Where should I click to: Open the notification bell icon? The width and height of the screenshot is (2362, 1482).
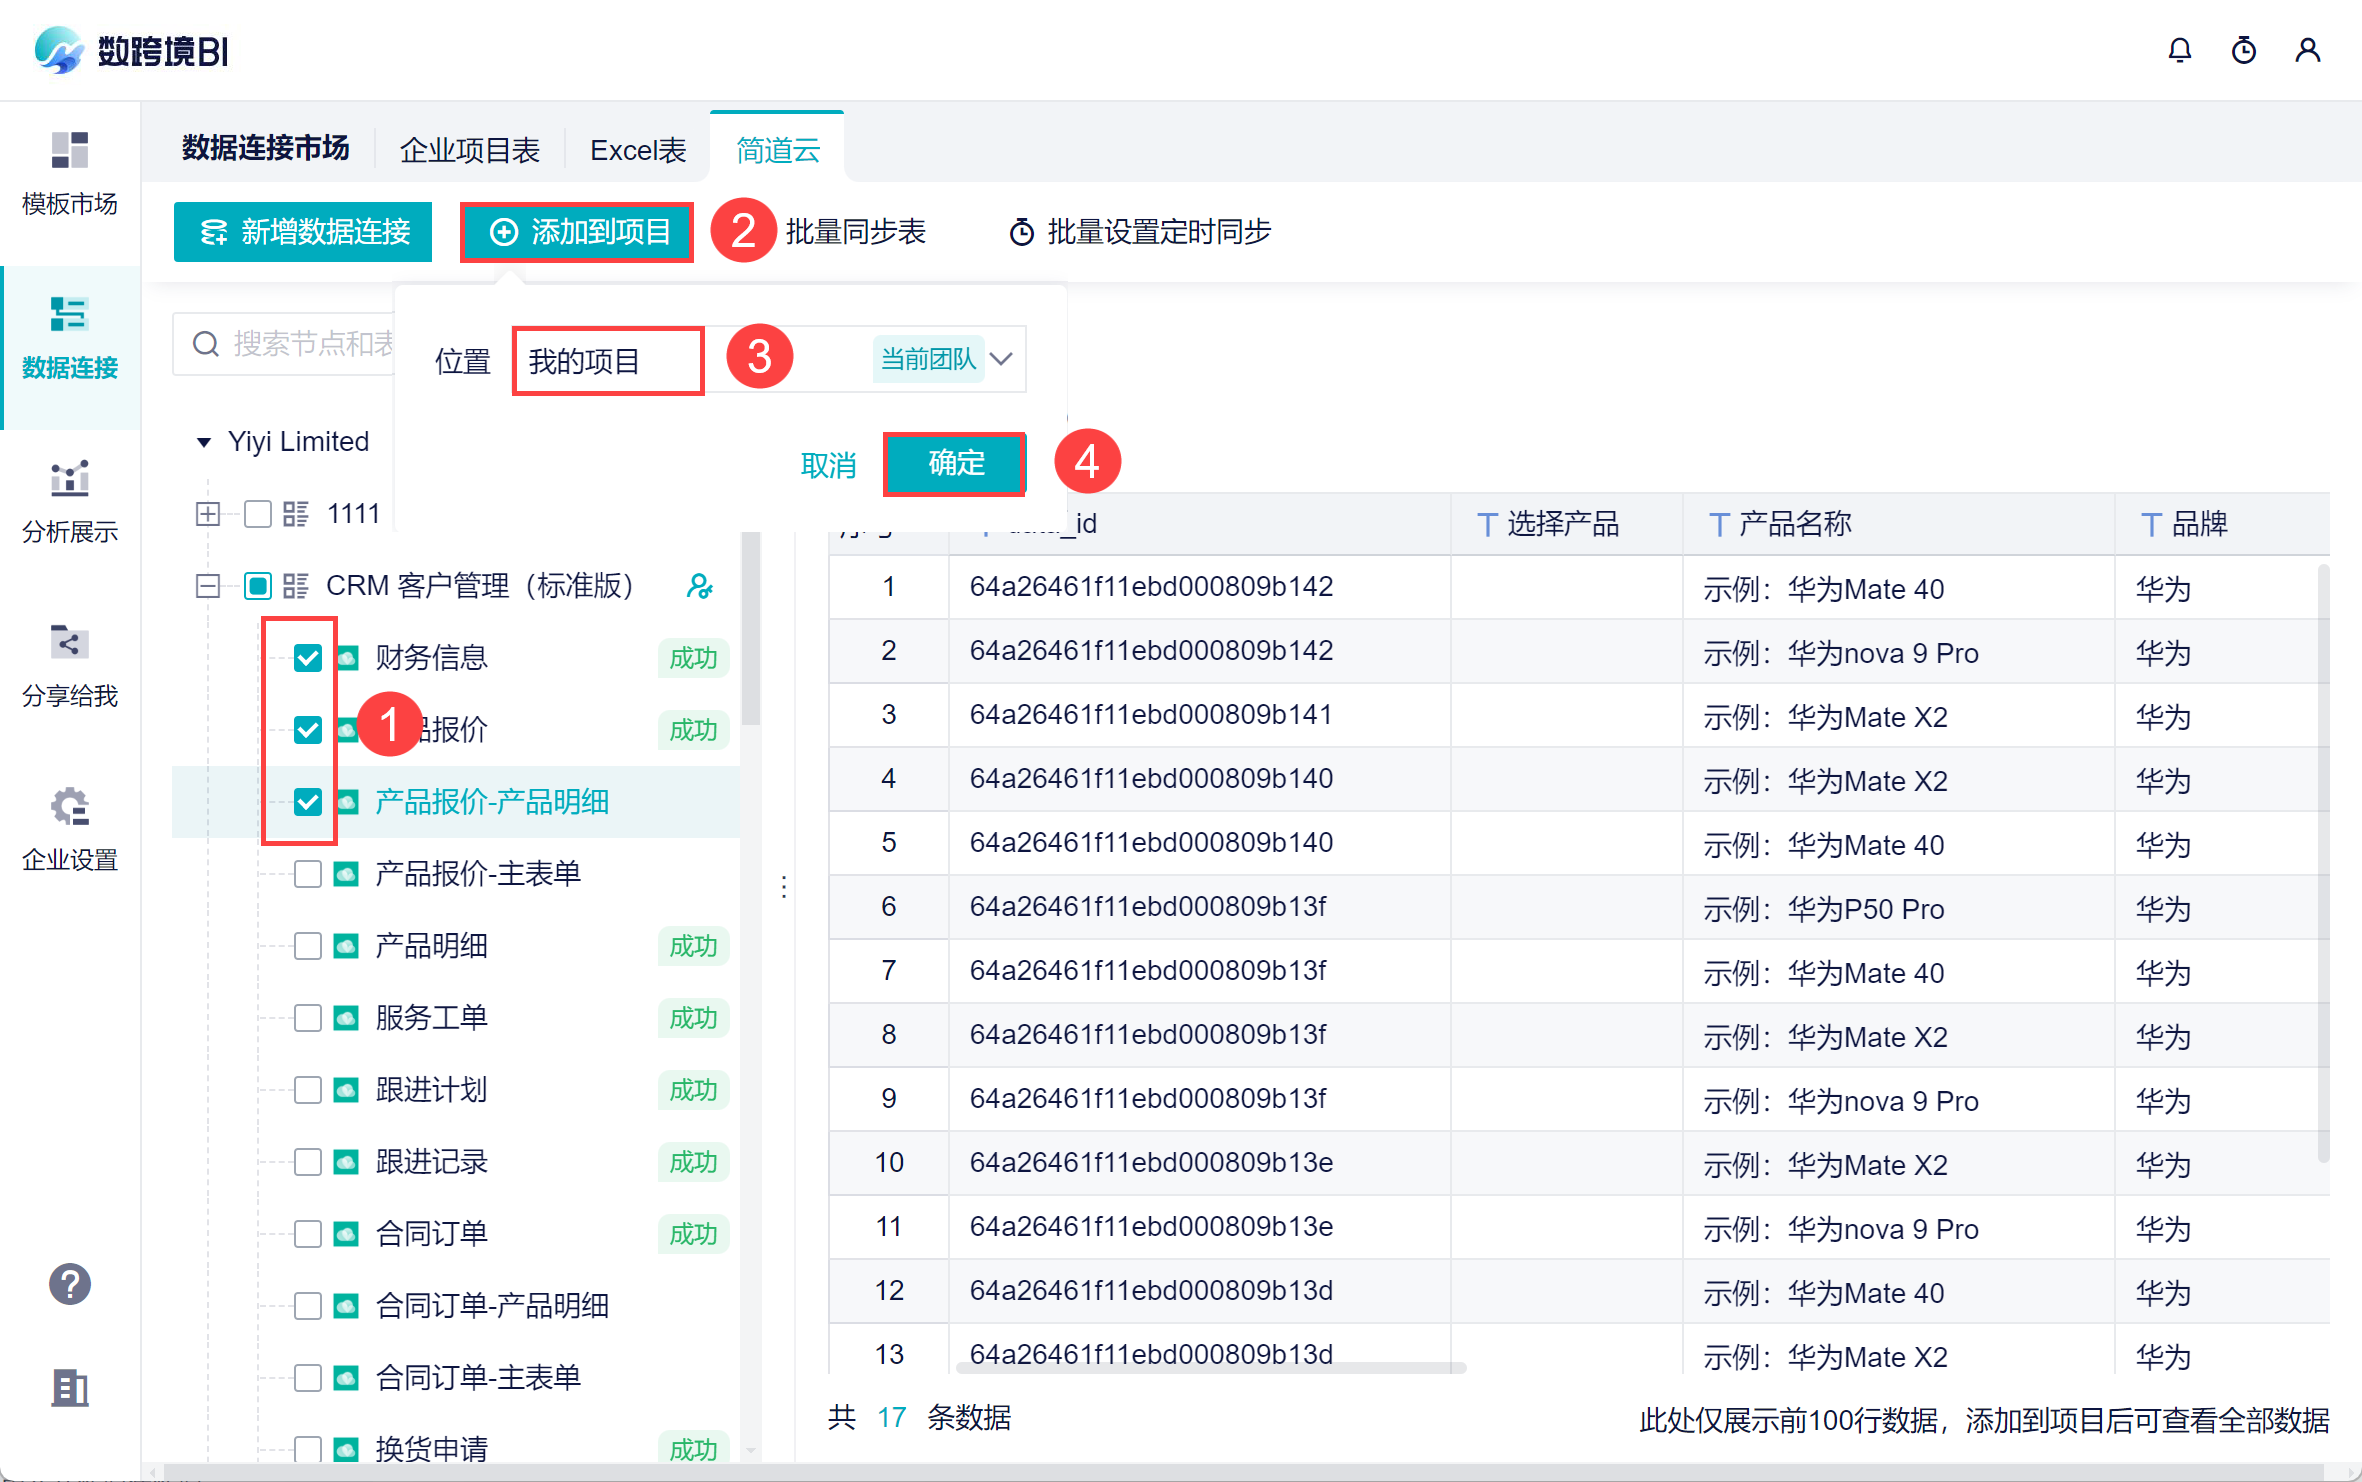(2179, 50)
